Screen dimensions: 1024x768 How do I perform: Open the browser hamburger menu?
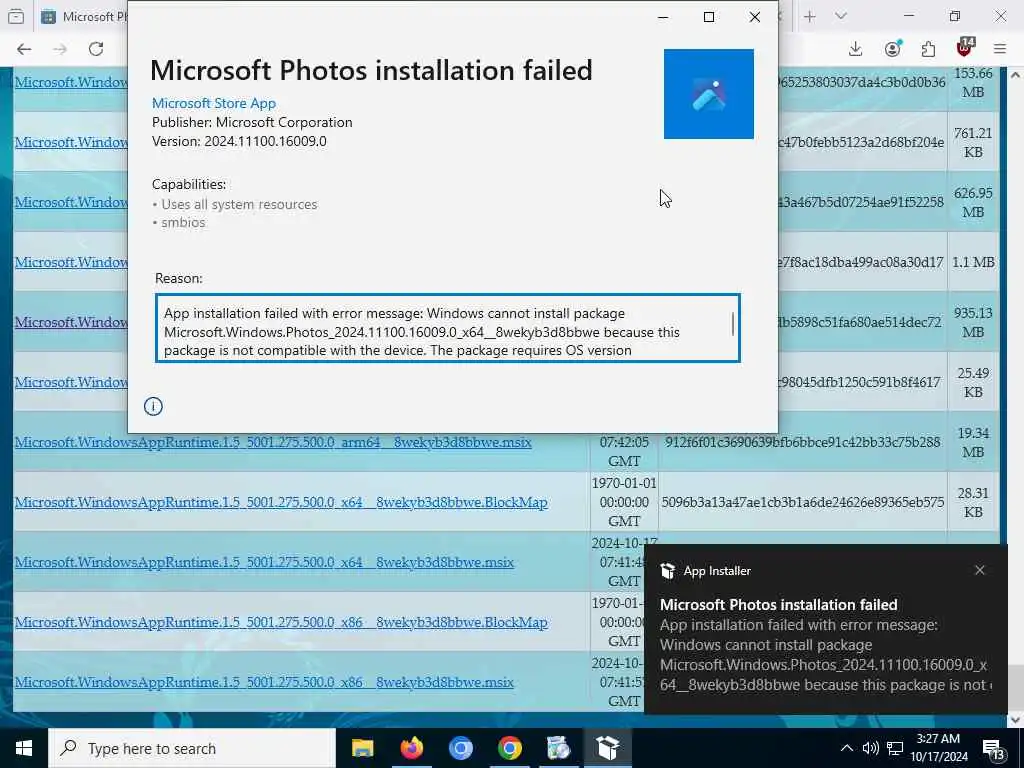1000,49
